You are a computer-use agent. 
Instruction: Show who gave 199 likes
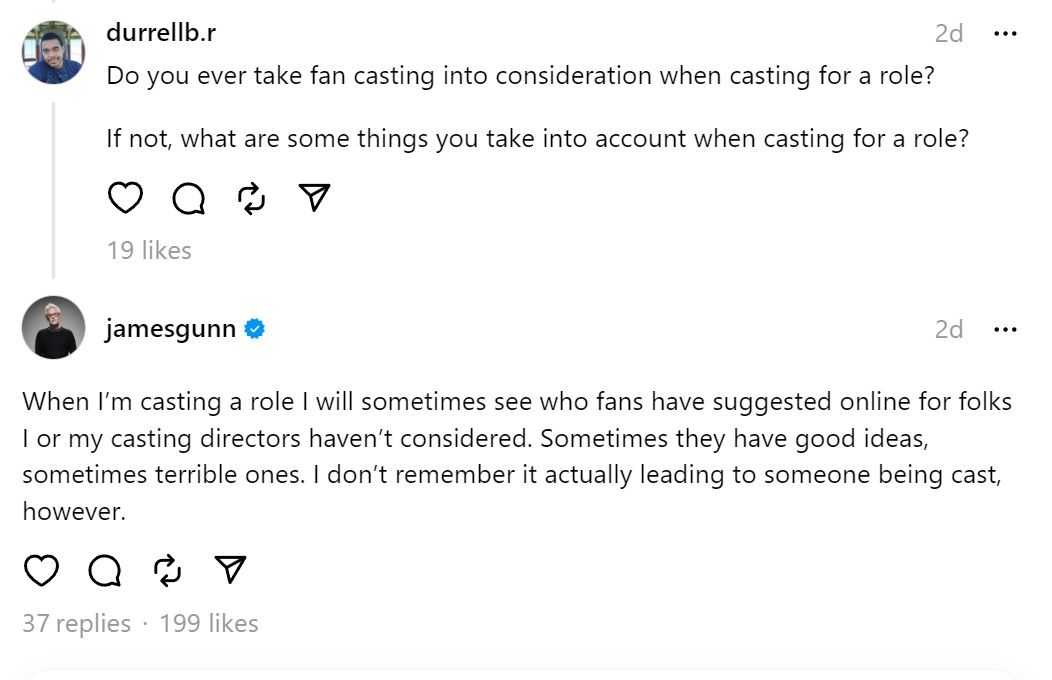[208, 624]
